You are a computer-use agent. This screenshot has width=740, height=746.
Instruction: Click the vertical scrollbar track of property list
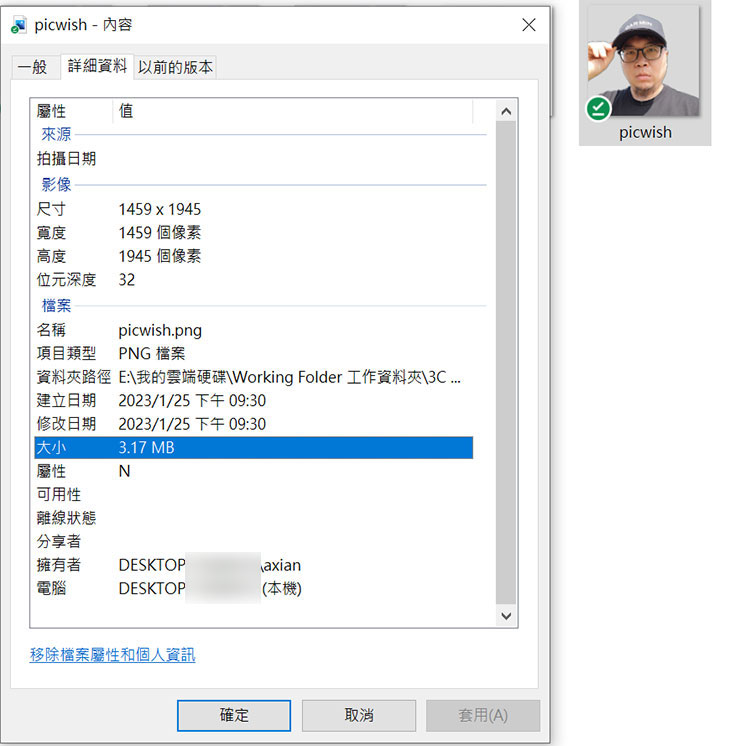click(x=506, y=363)
